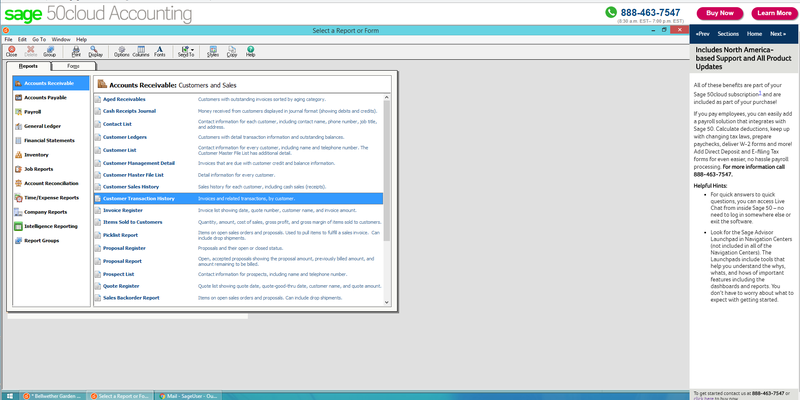Open the Window menu

pyautogui.click(x=61, y=39)
